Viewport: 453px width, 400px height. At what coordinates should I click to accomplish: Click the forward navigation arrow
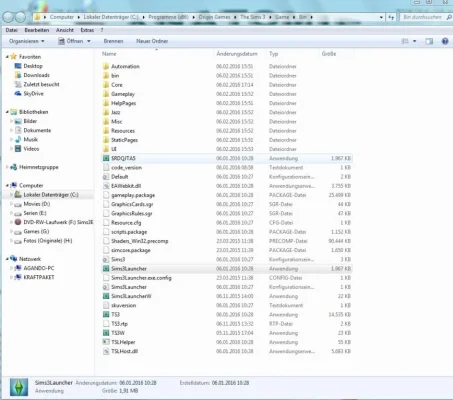pos(20,17)
